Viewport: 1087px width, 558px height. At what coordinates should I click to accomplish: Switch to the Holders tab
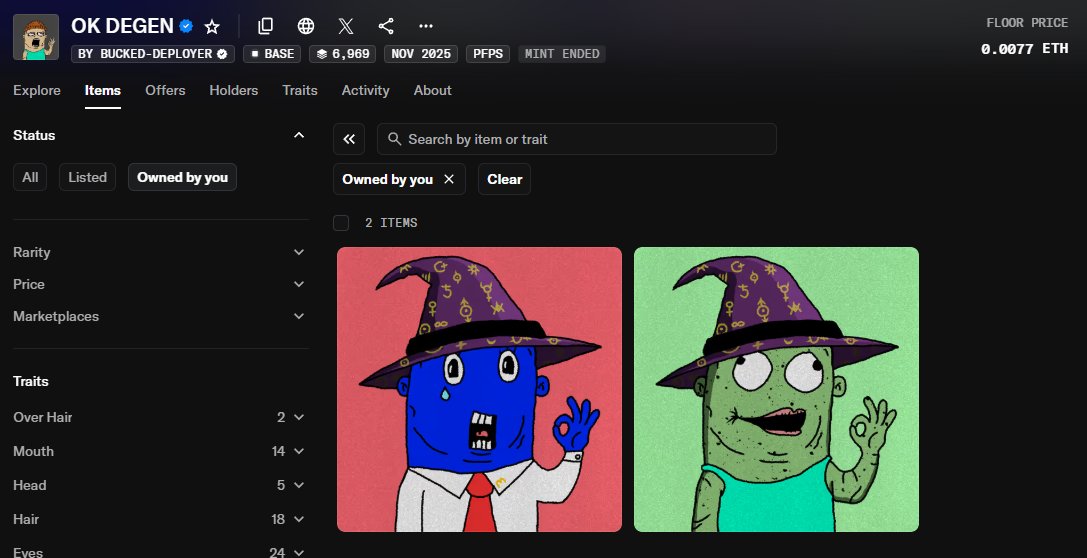pos(233,90)
